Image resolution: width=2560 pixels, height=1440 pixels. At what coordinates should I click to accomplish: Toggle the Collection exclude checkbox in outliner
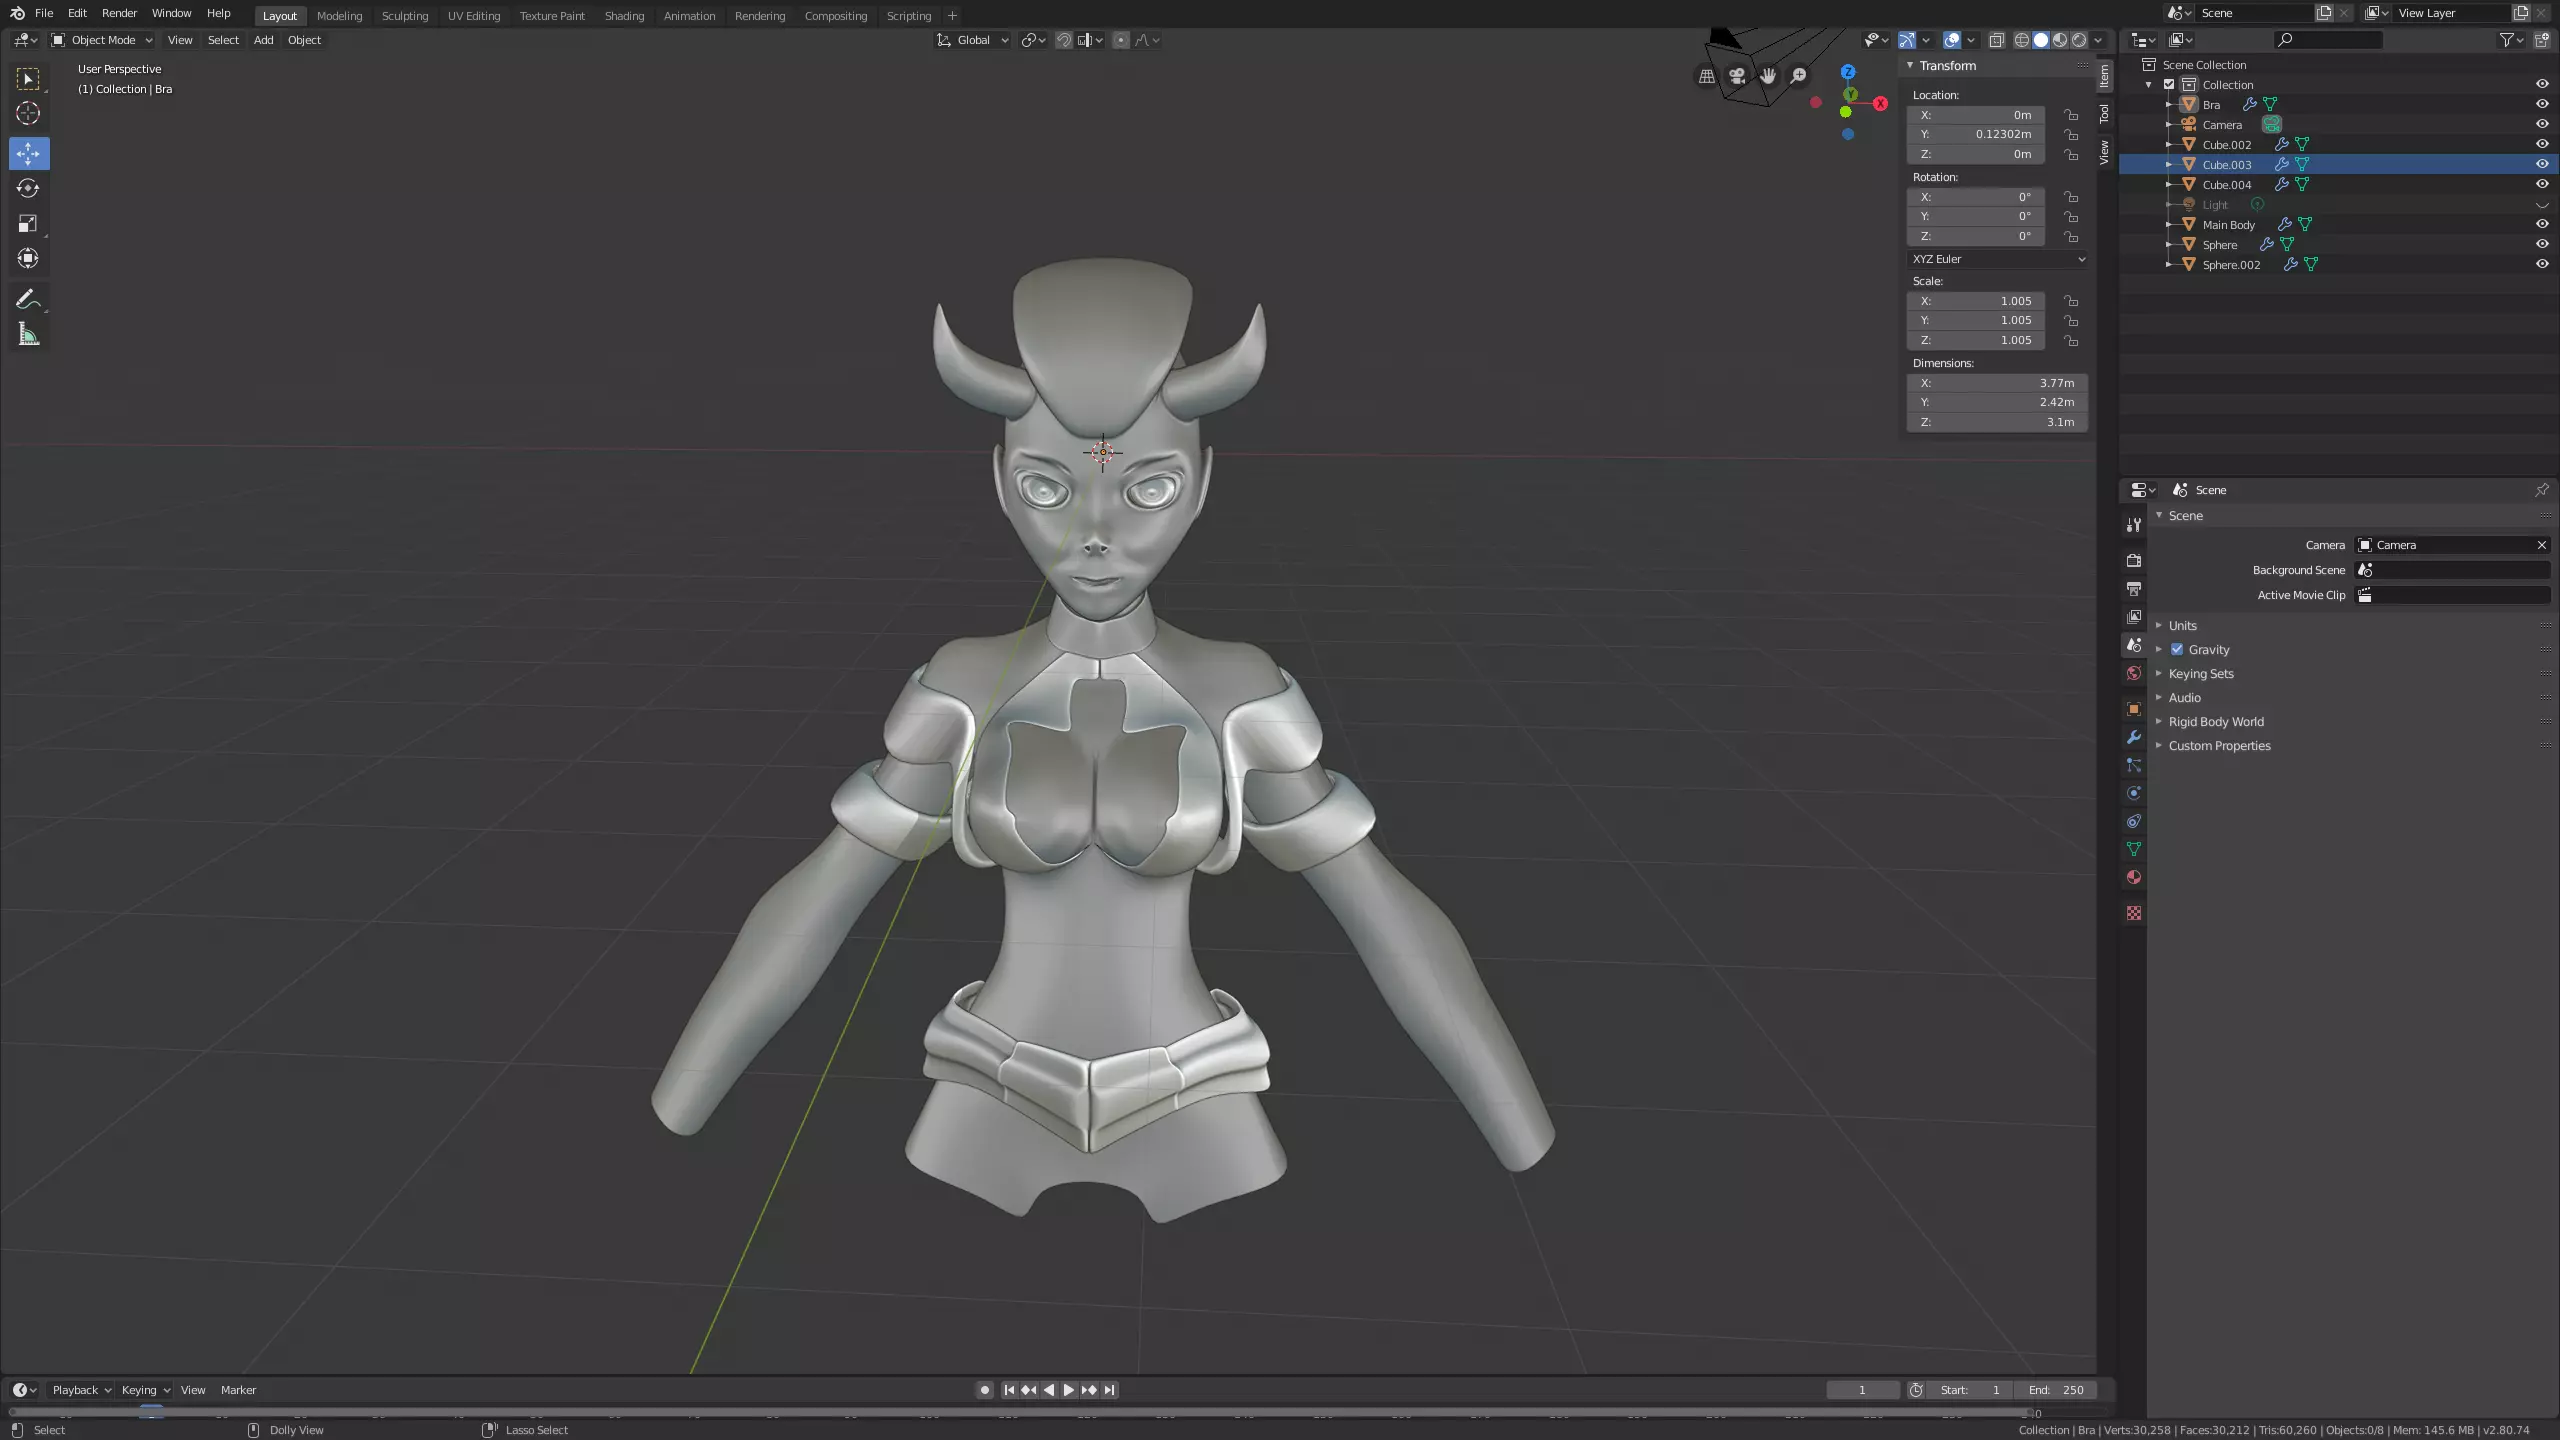coord(2169,85)
